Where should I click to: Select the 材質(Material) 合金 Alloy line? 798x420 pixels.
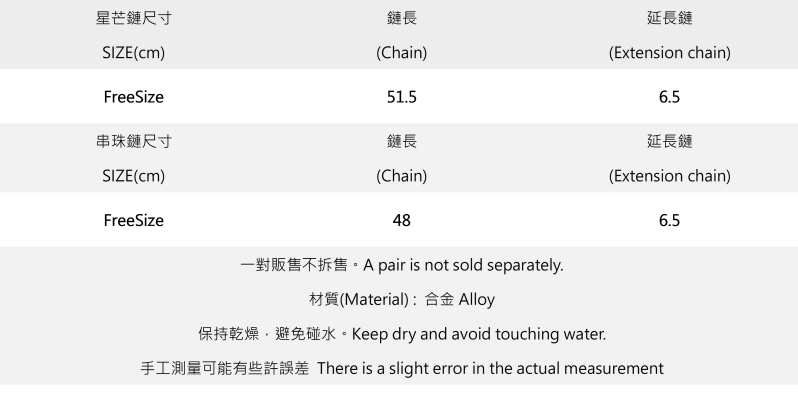pos(402,299)
